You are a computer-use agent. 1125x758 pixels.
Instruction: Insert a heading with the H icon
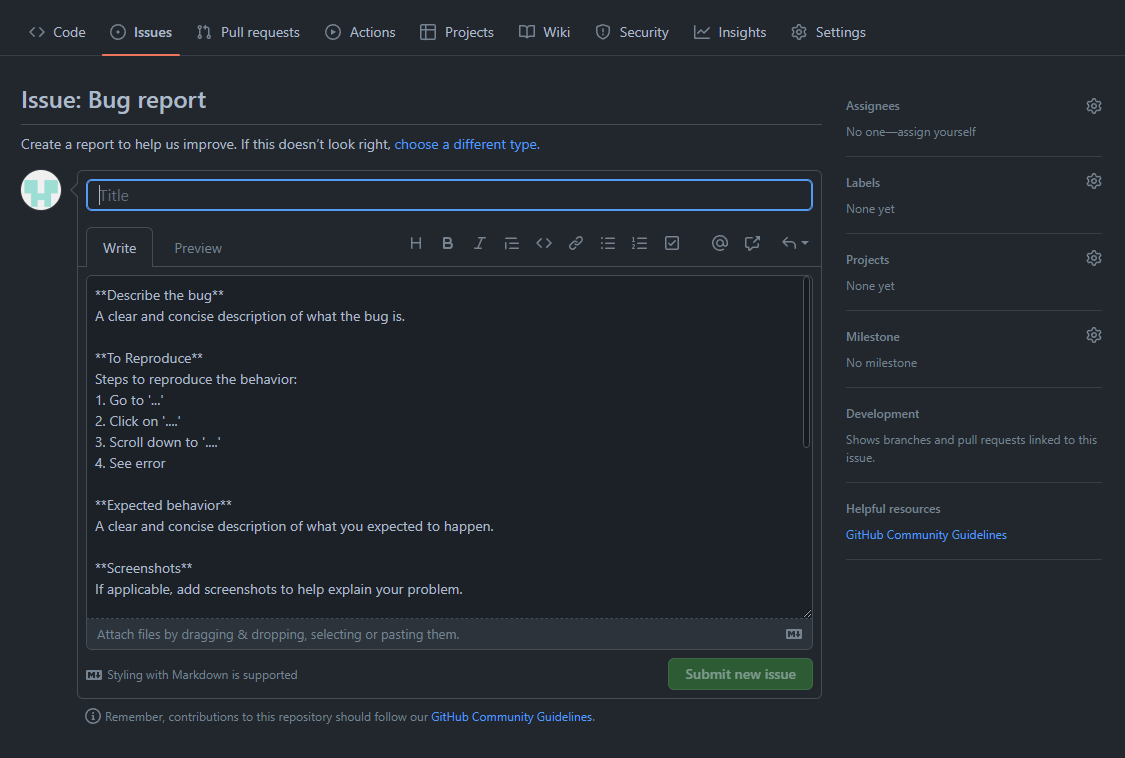click(x=415, y=243)
